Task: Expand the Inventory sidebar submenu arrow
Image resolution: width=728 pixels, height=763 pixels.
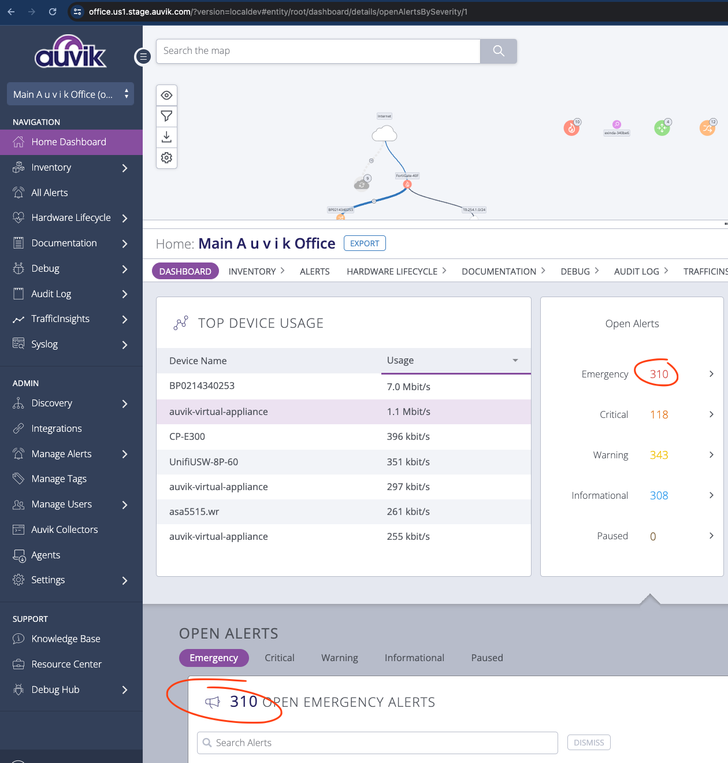Action: [x=125, y=168]
